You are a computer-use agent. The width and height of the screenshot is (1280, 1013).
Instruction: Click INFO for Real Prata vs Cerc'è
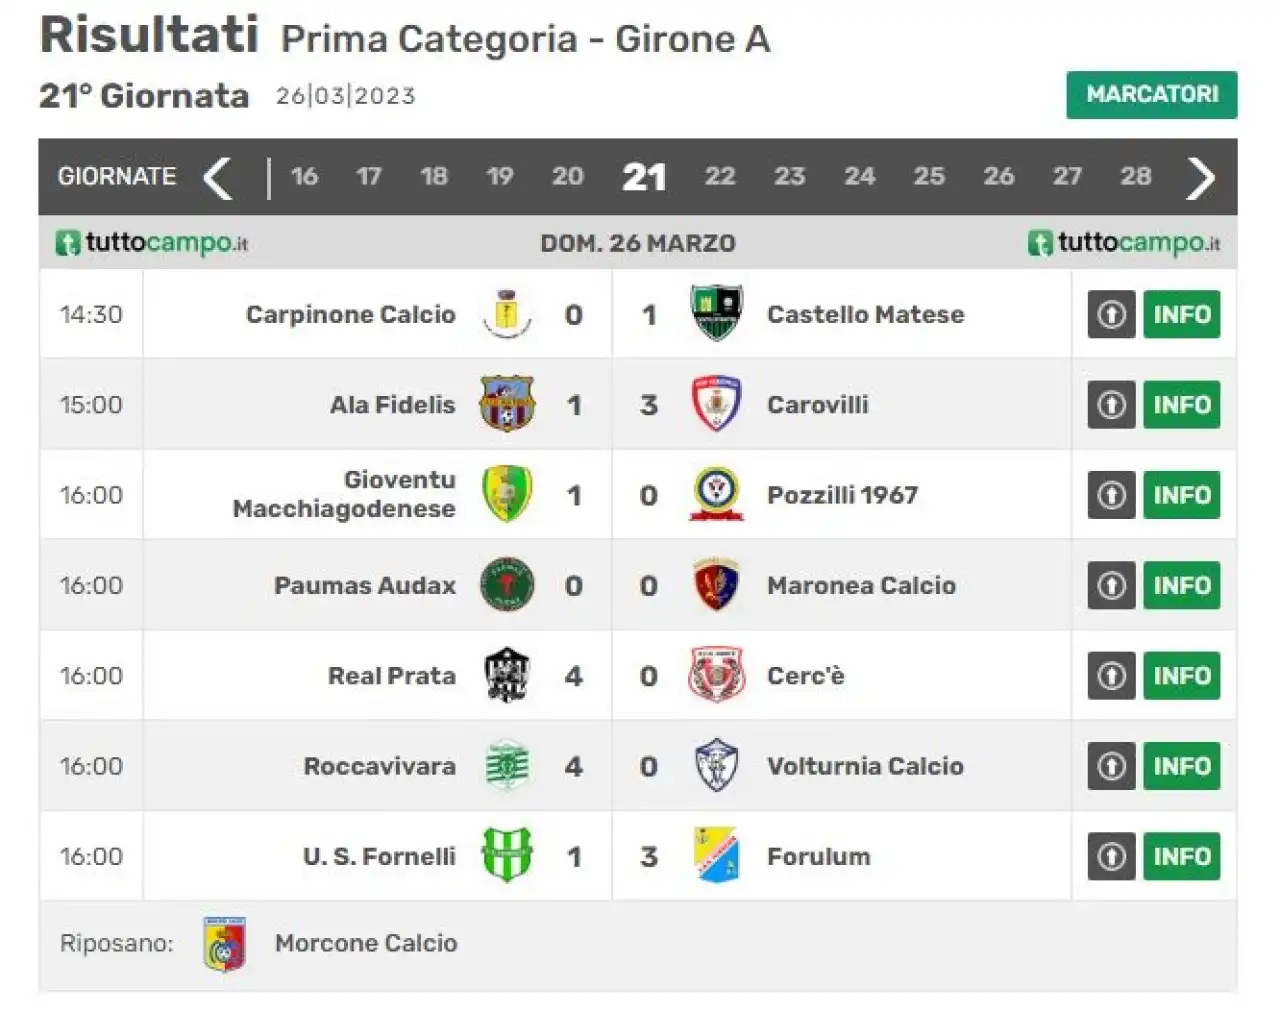[x=1182, y=675]
